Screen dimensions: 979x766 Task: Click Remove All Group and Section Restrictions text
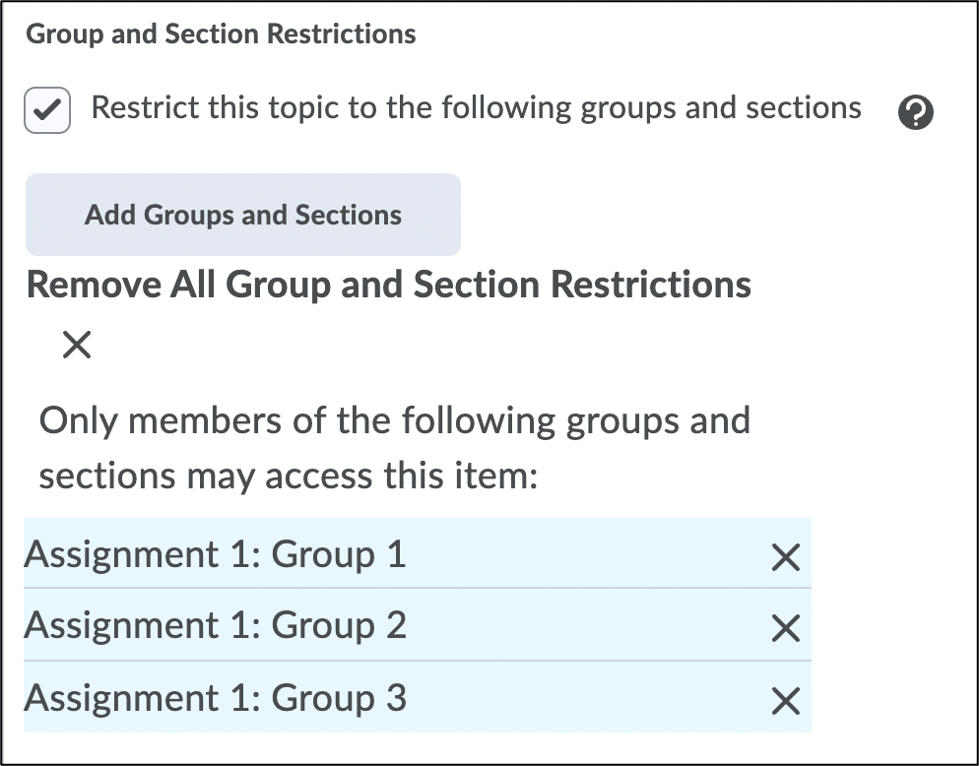coord(389,285)
